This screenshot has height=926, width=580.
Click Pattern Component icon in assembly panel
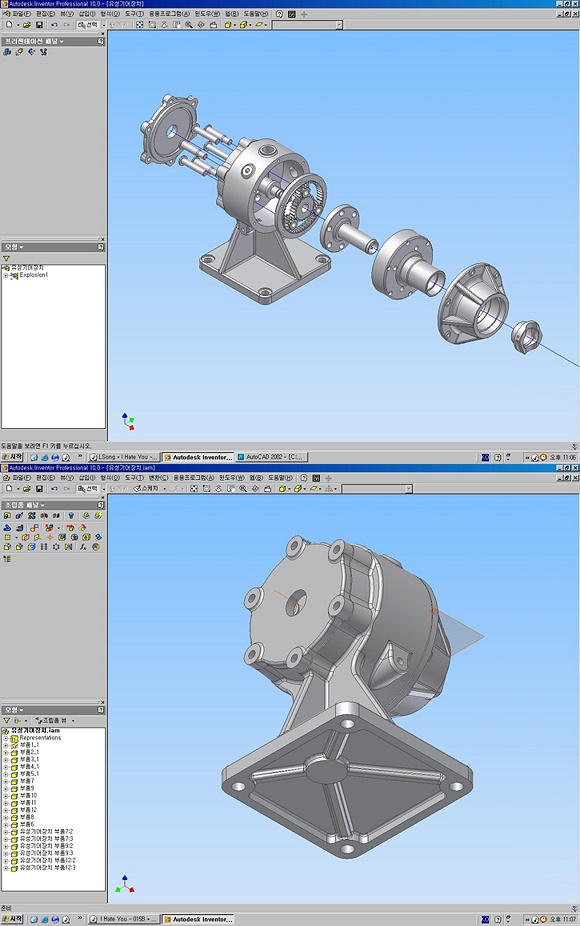[x=32, y=516]
